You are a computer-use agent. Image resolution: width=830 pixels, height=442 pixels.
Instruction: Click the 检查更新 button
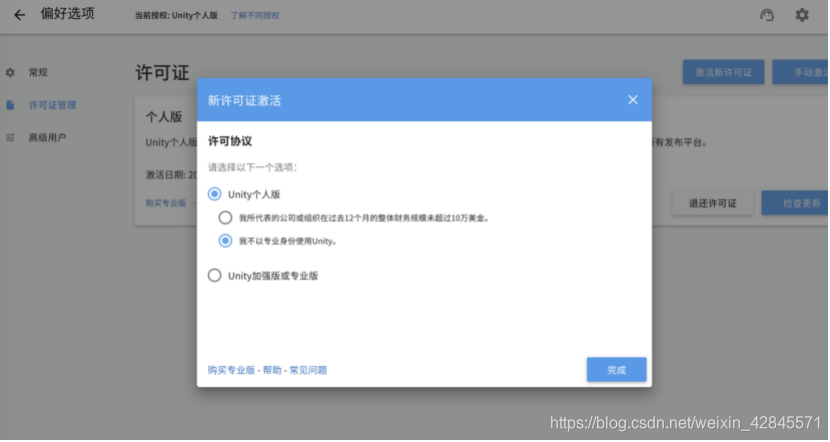pos(795,203)
